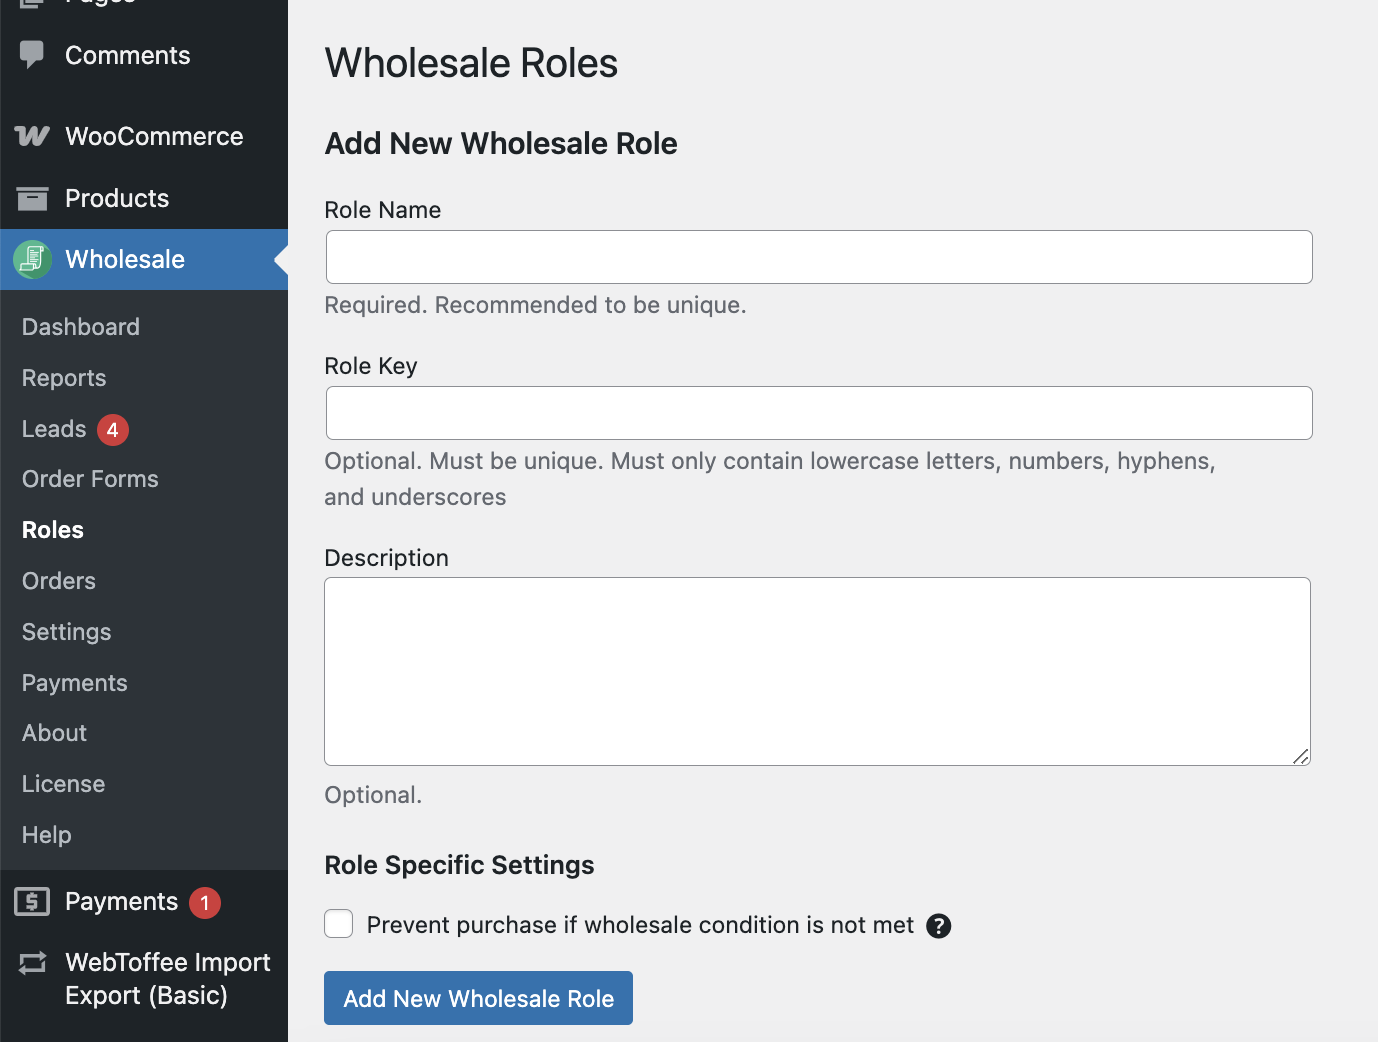This screenshot has height=1042, width=1378.
Task: Open the Wholesale Payments submenu item
Action: 75,683
